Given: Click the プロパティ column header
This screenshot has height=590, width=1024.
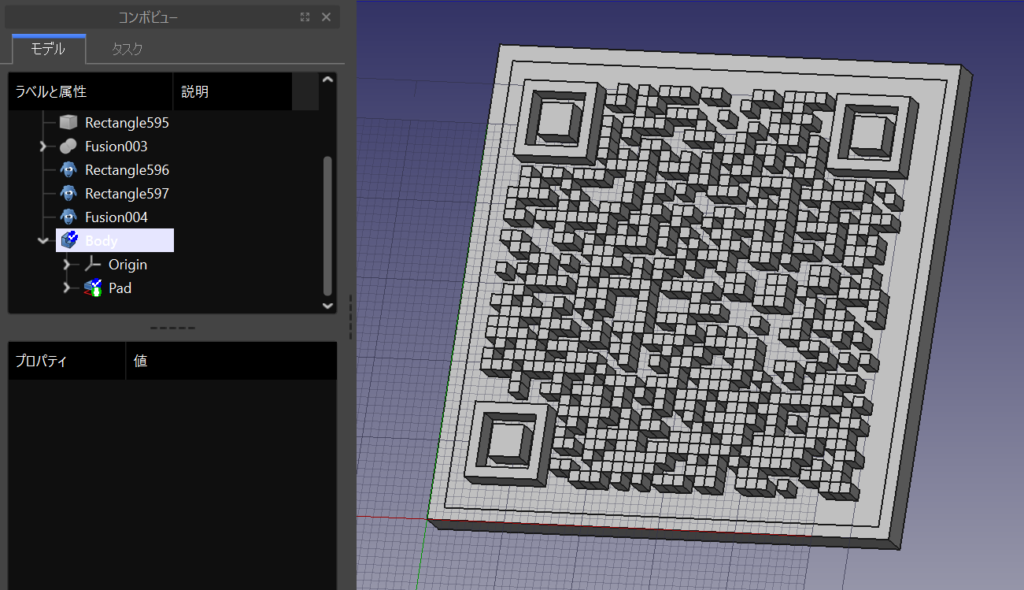Looking at the screenshot, I should 67,361.
